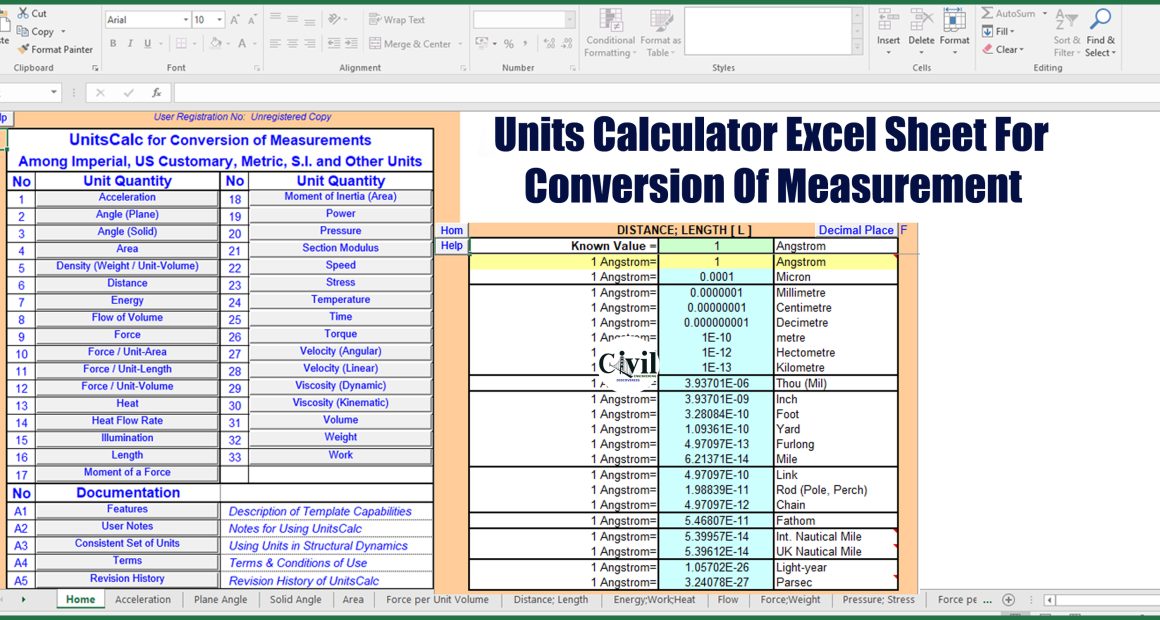Click Merge & Center
The width and height of the screenshot is (1160, 620).
(x=410, y=44)
